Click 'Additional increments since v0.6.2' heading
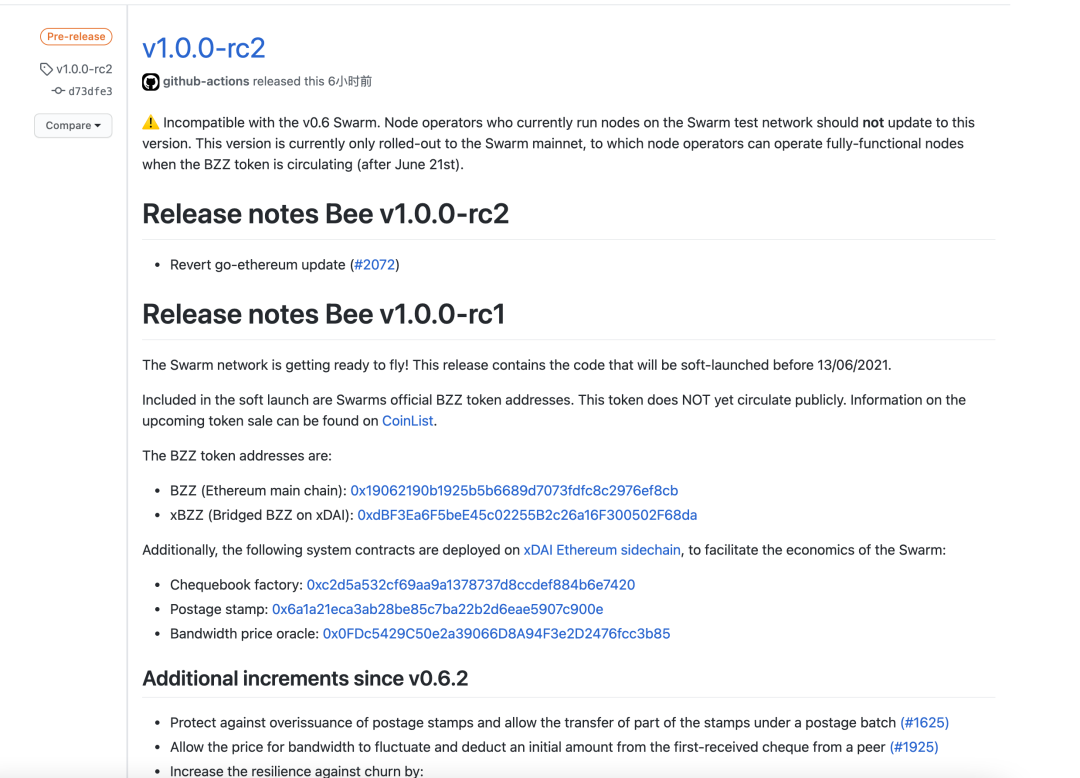Viewport: 1080px width, 778px height. click(x=305, y=679)
